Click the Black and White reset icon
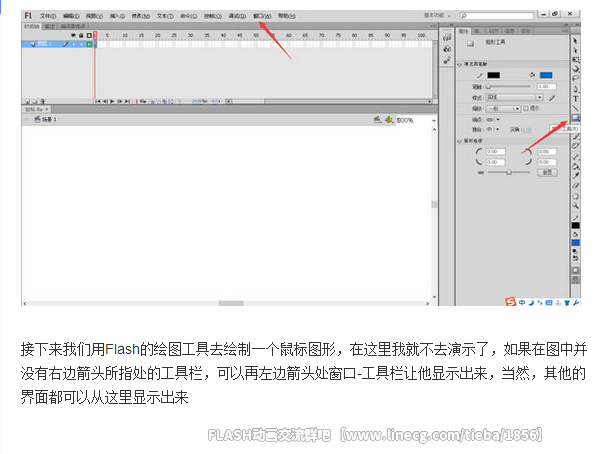 575,251
